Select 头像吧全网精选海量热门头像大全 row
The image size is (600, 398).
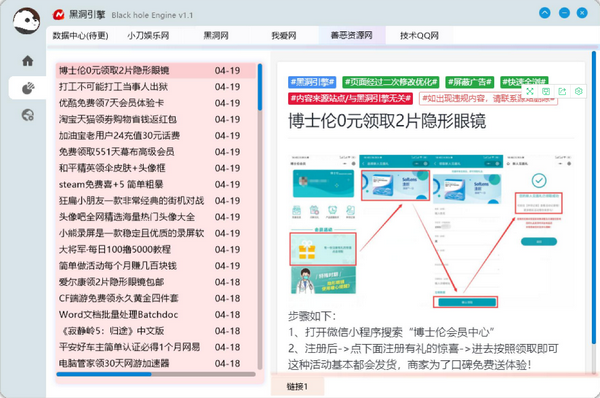tap(156, 217)
